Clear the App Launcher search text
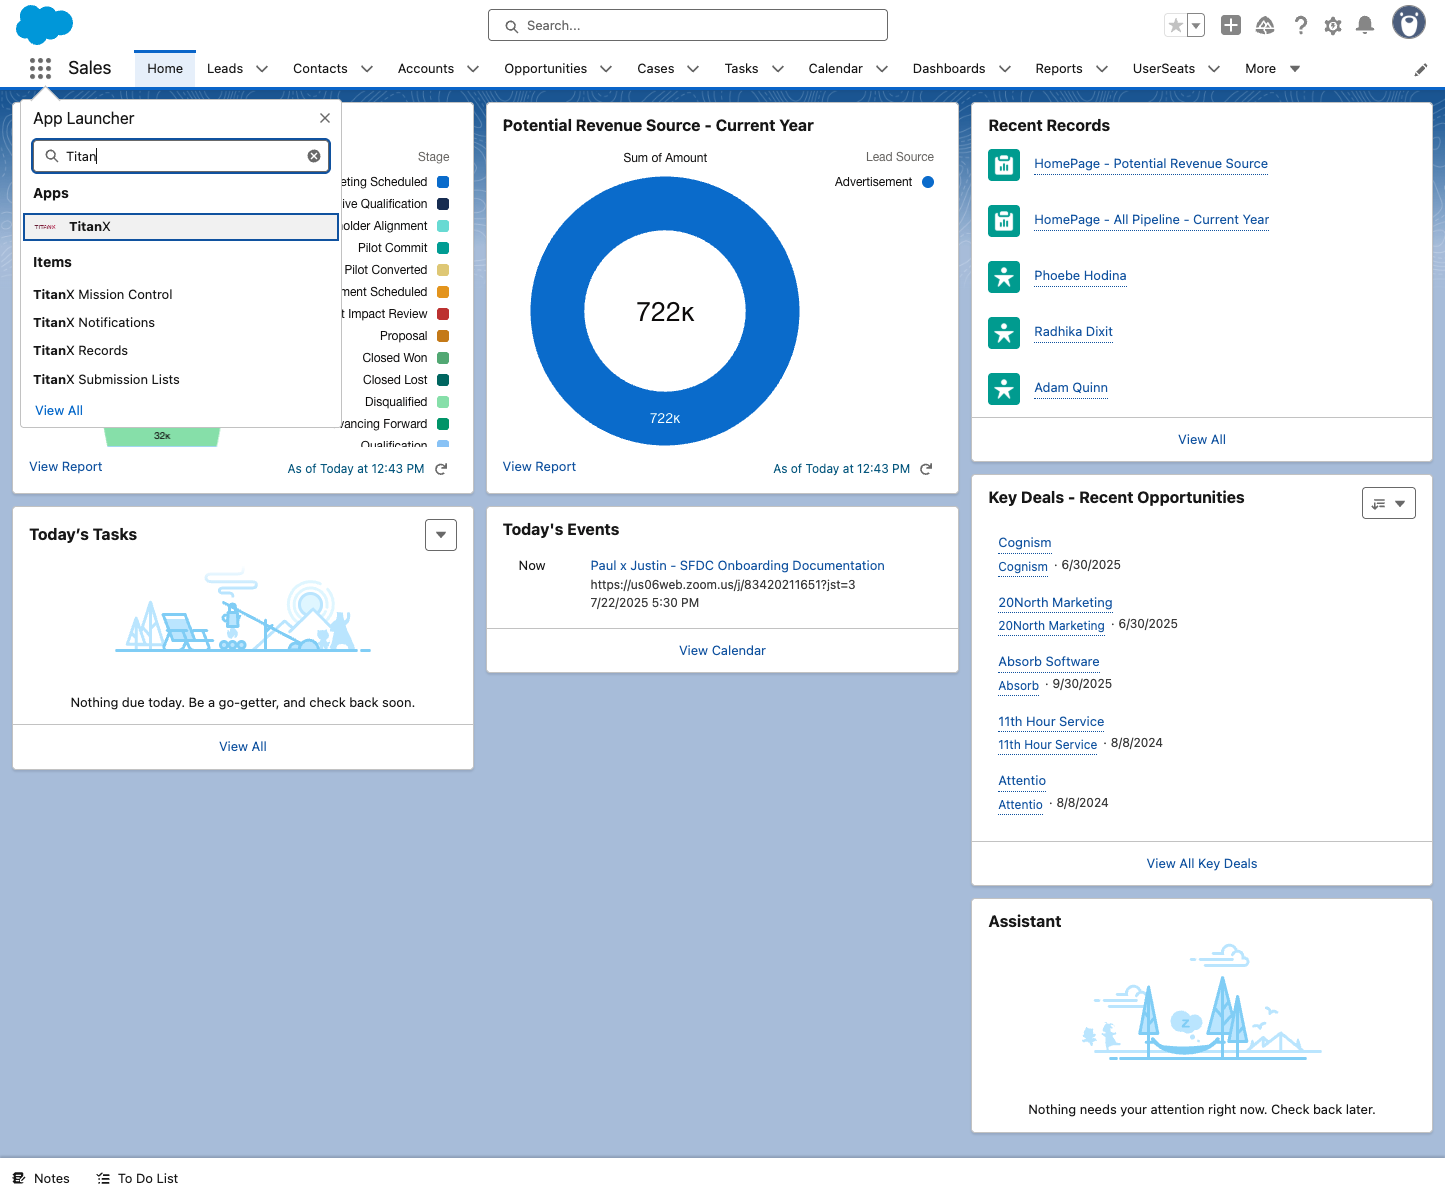This screenshot has width=1445, height=1198. 314,156
